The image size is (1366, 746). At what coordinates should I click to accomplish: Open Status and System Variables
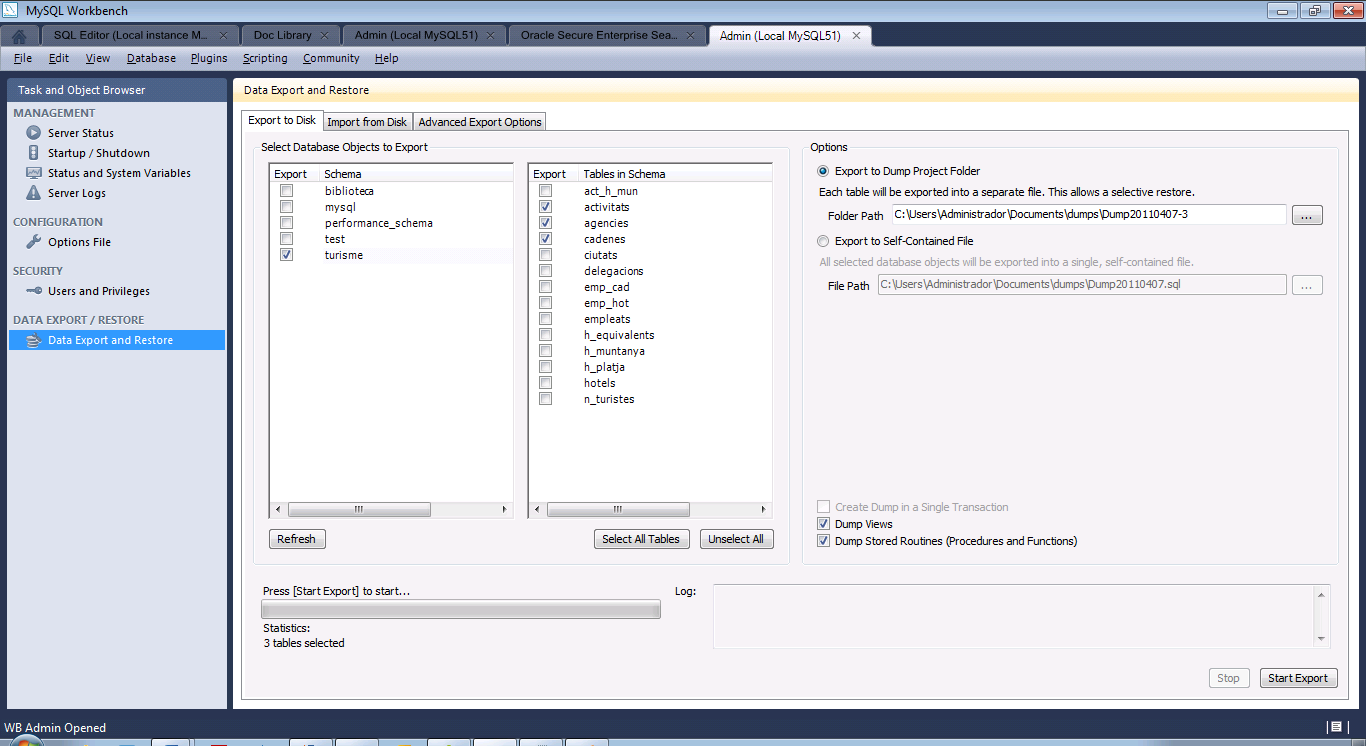coord(34,173)
